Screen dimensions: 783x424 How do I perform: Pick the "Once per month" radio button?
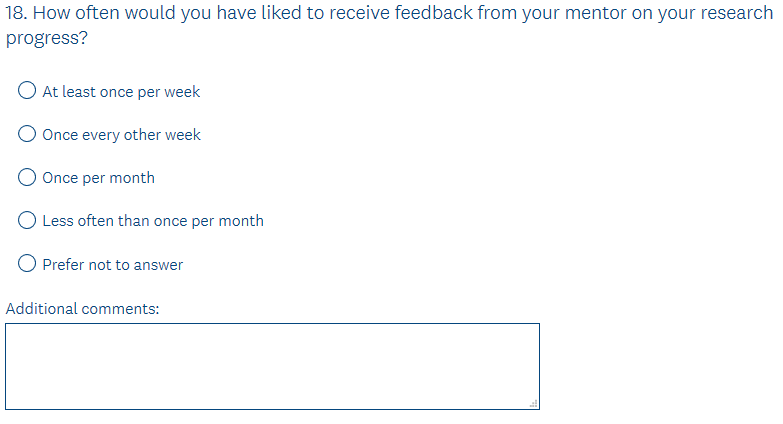tap(28, 177)
